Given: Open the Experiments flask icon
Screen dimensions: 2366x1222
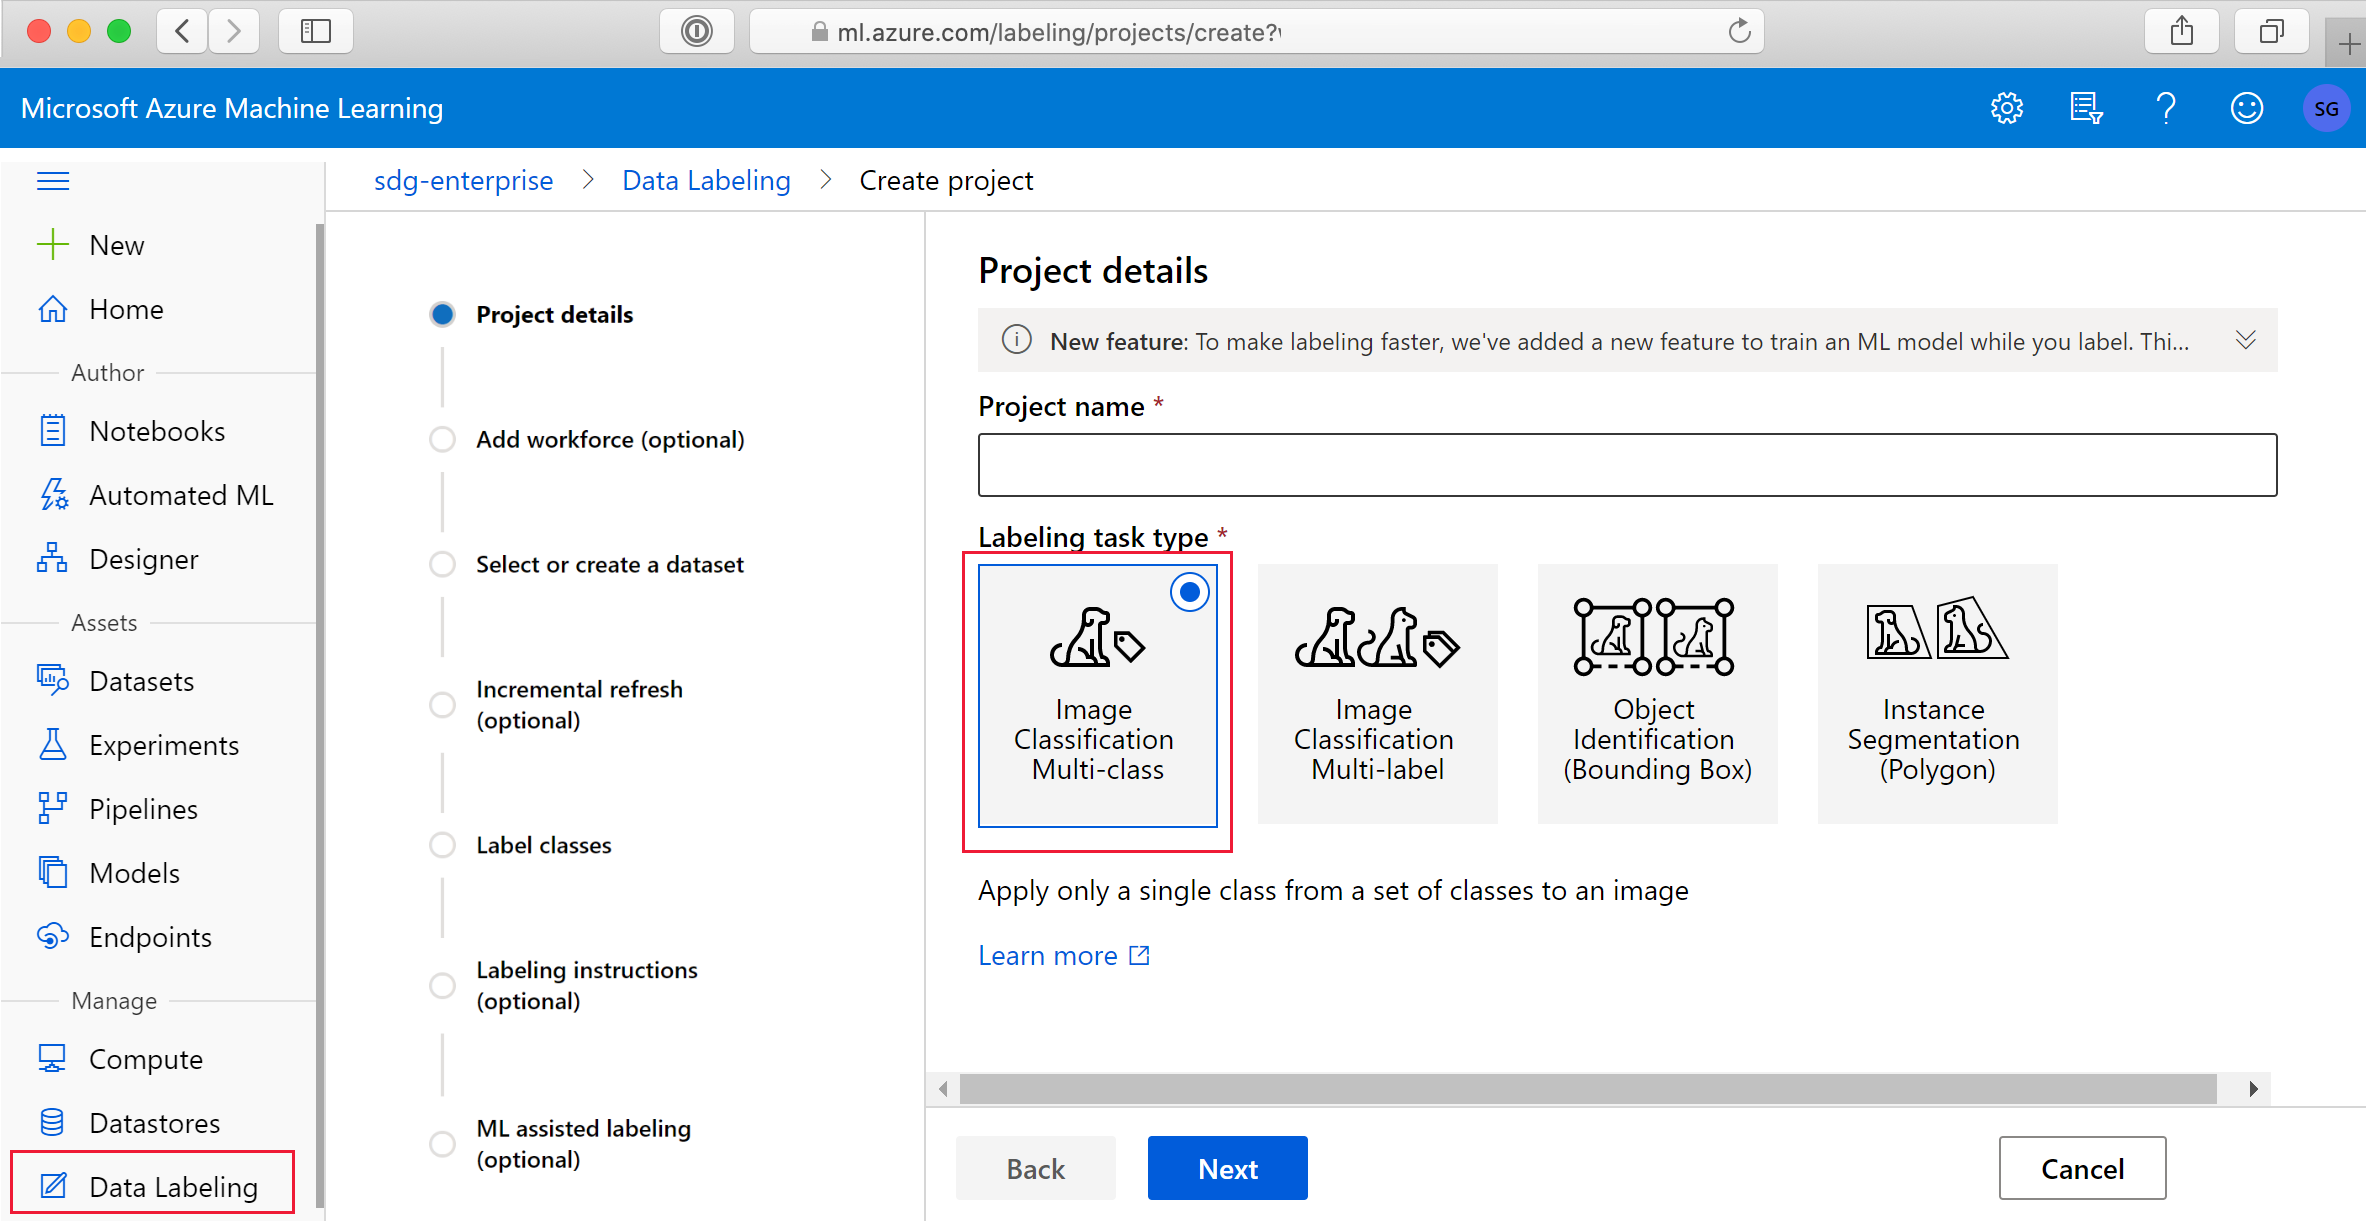Looking at the screenshot, I should (x=53, y=745).
